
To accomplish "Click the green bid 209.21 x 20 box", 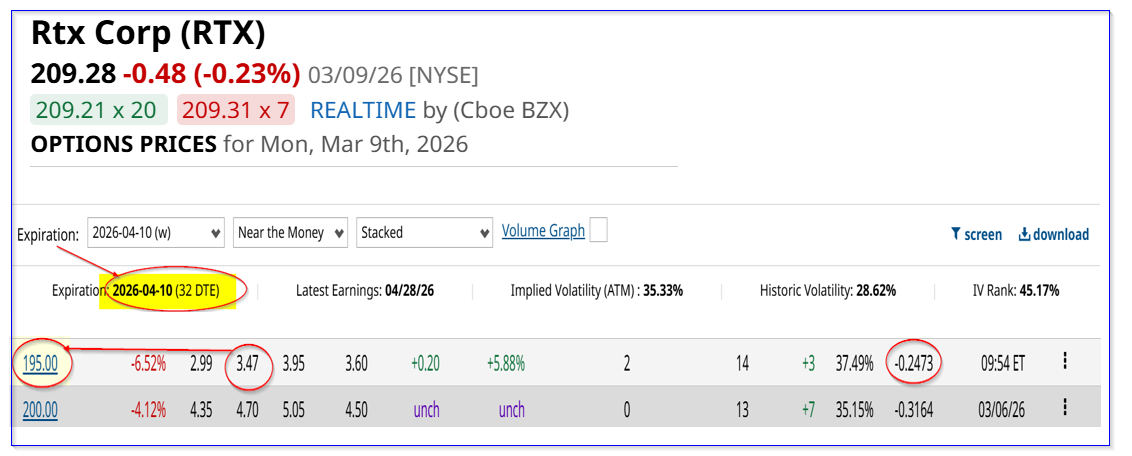I will pyautogui.click(x=95, y=110).
